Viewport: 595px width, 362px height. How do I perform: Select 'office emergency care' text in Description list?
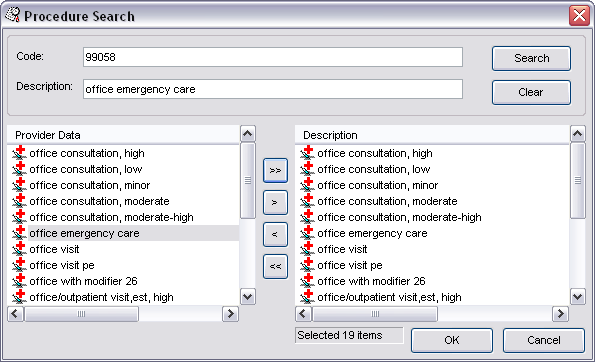click(372, 233)
